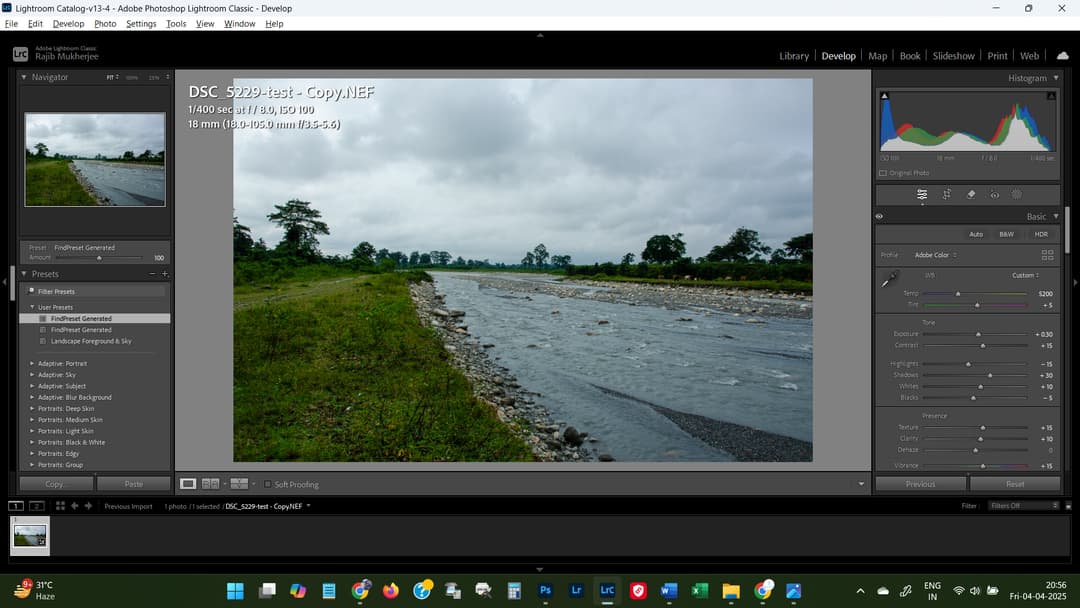Click the Paste settings button
Viewport: 1080px width, 608px height.
pyautogui.click(x=134, y=484)
